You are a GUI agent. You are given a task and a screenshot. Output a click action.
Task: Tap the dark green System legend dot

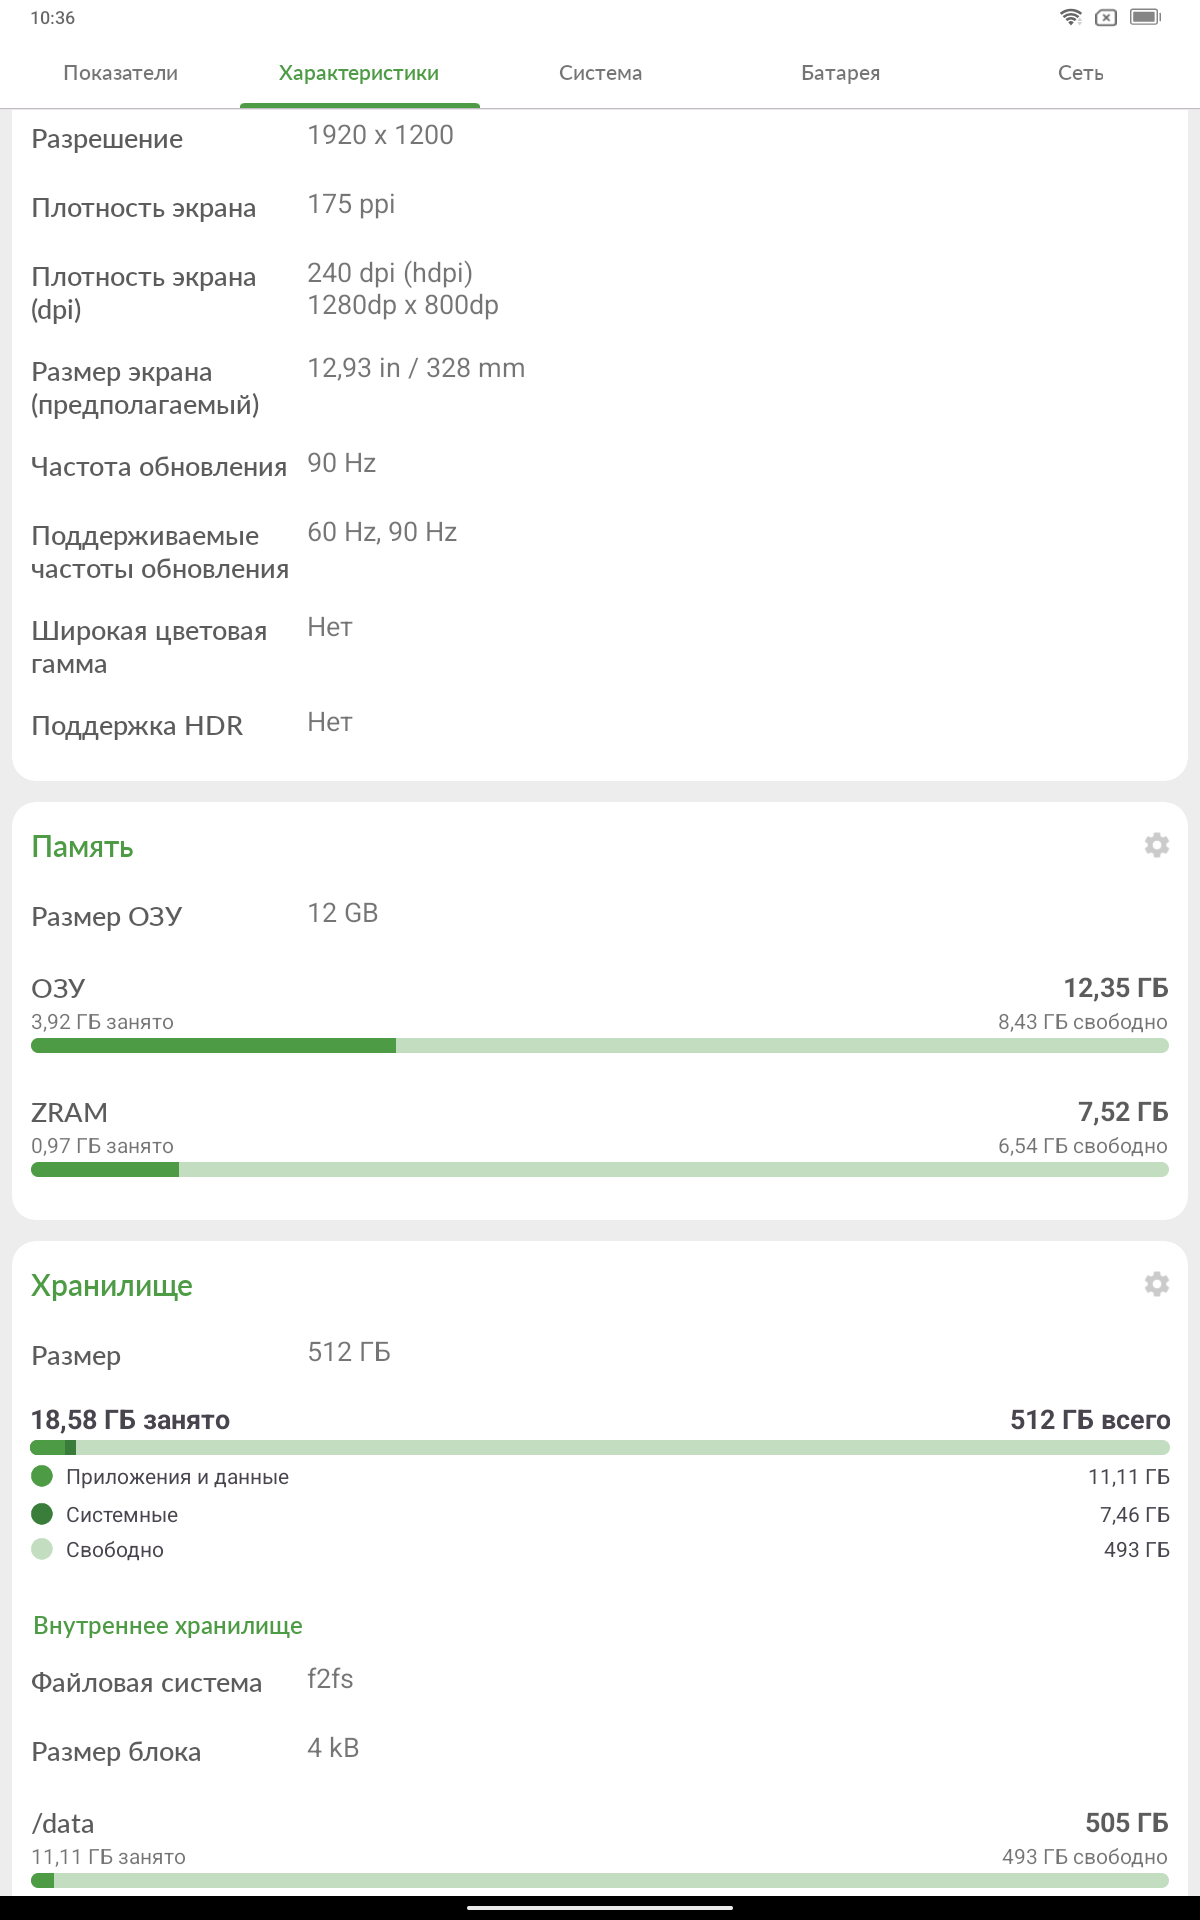click(x=42, y=1513)
